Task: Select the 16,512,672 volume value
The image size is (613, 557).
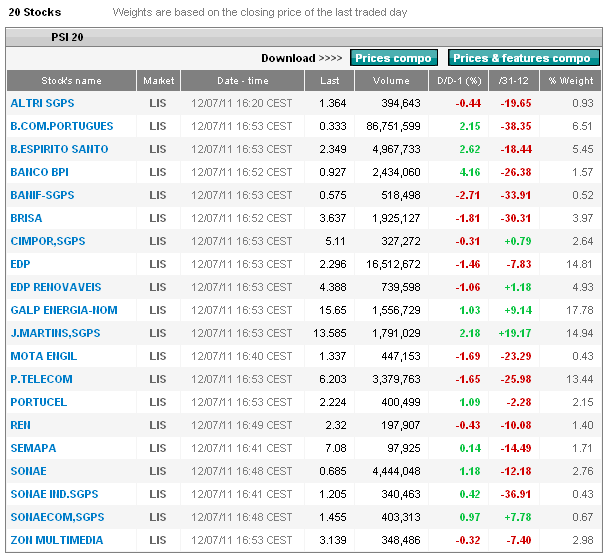Action: 393,264
